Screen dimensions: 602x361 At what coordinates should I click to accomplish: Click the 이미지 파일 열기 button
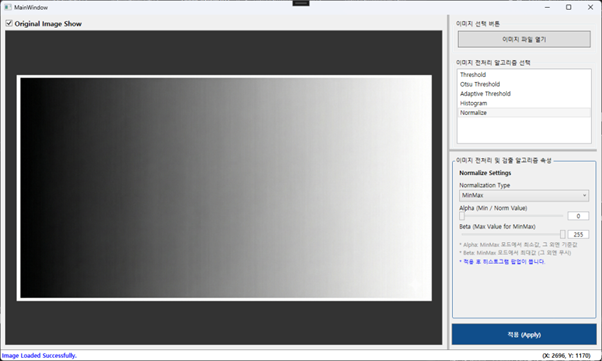(x=524, y=39)
